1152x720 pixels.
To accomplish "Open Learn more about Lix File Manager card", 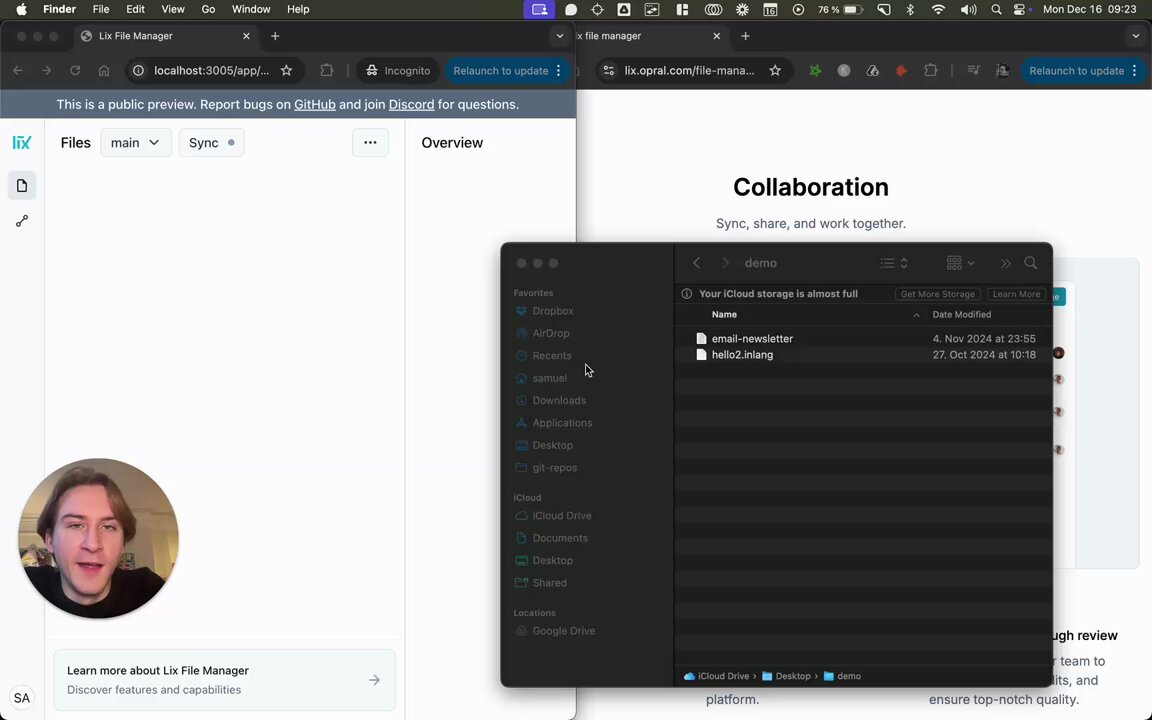I will coord(225,680).
